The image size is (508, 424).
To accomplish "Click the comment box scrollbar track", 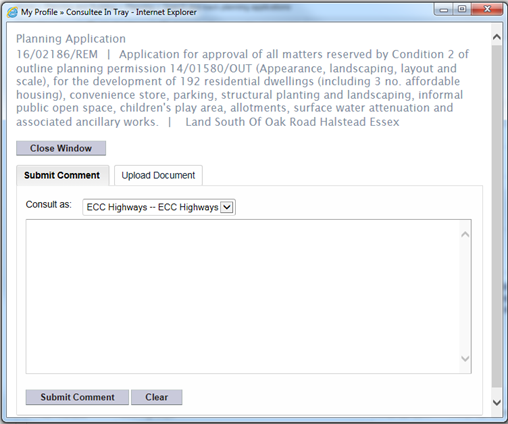I will click(x=465, y=296).
